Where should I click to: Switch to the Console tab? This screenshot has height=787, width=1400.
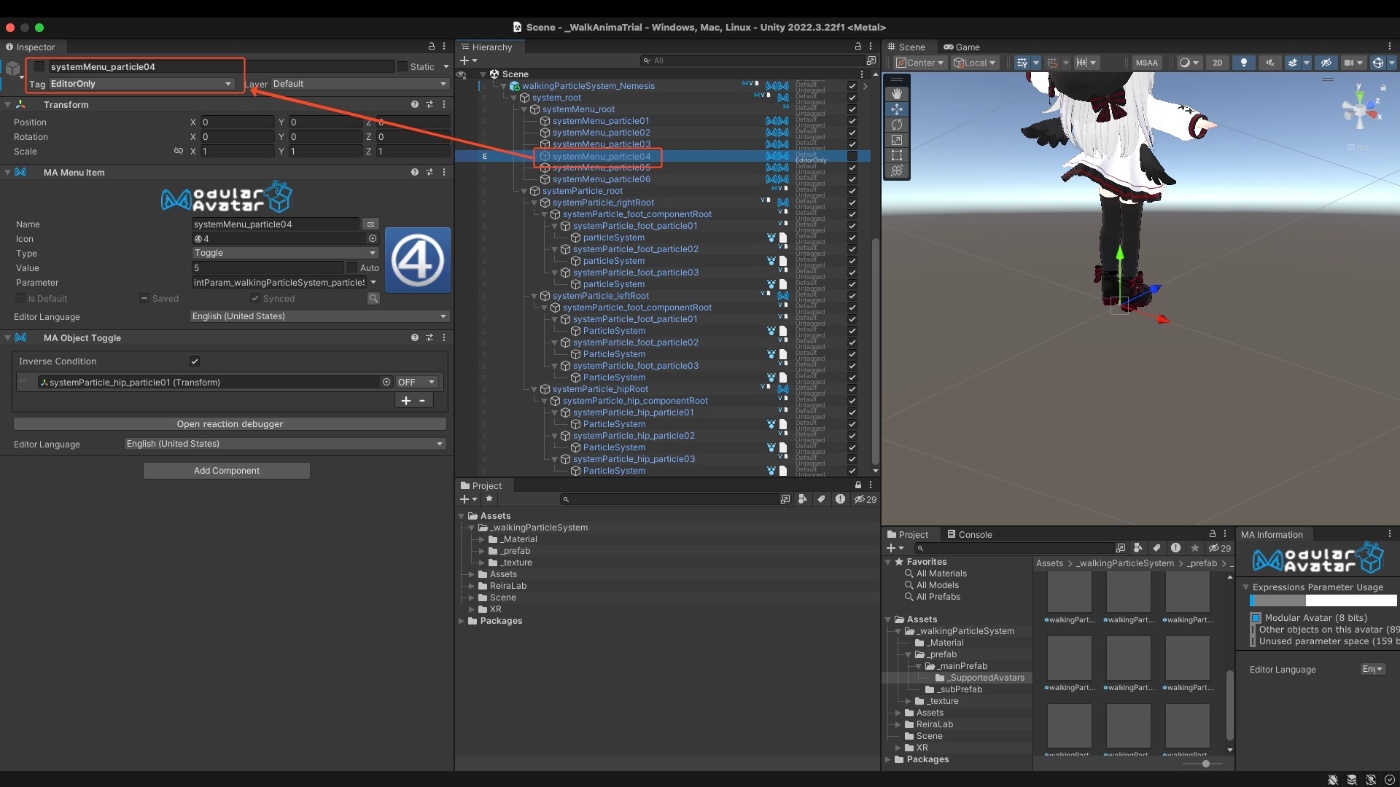(x=969, y=535)
